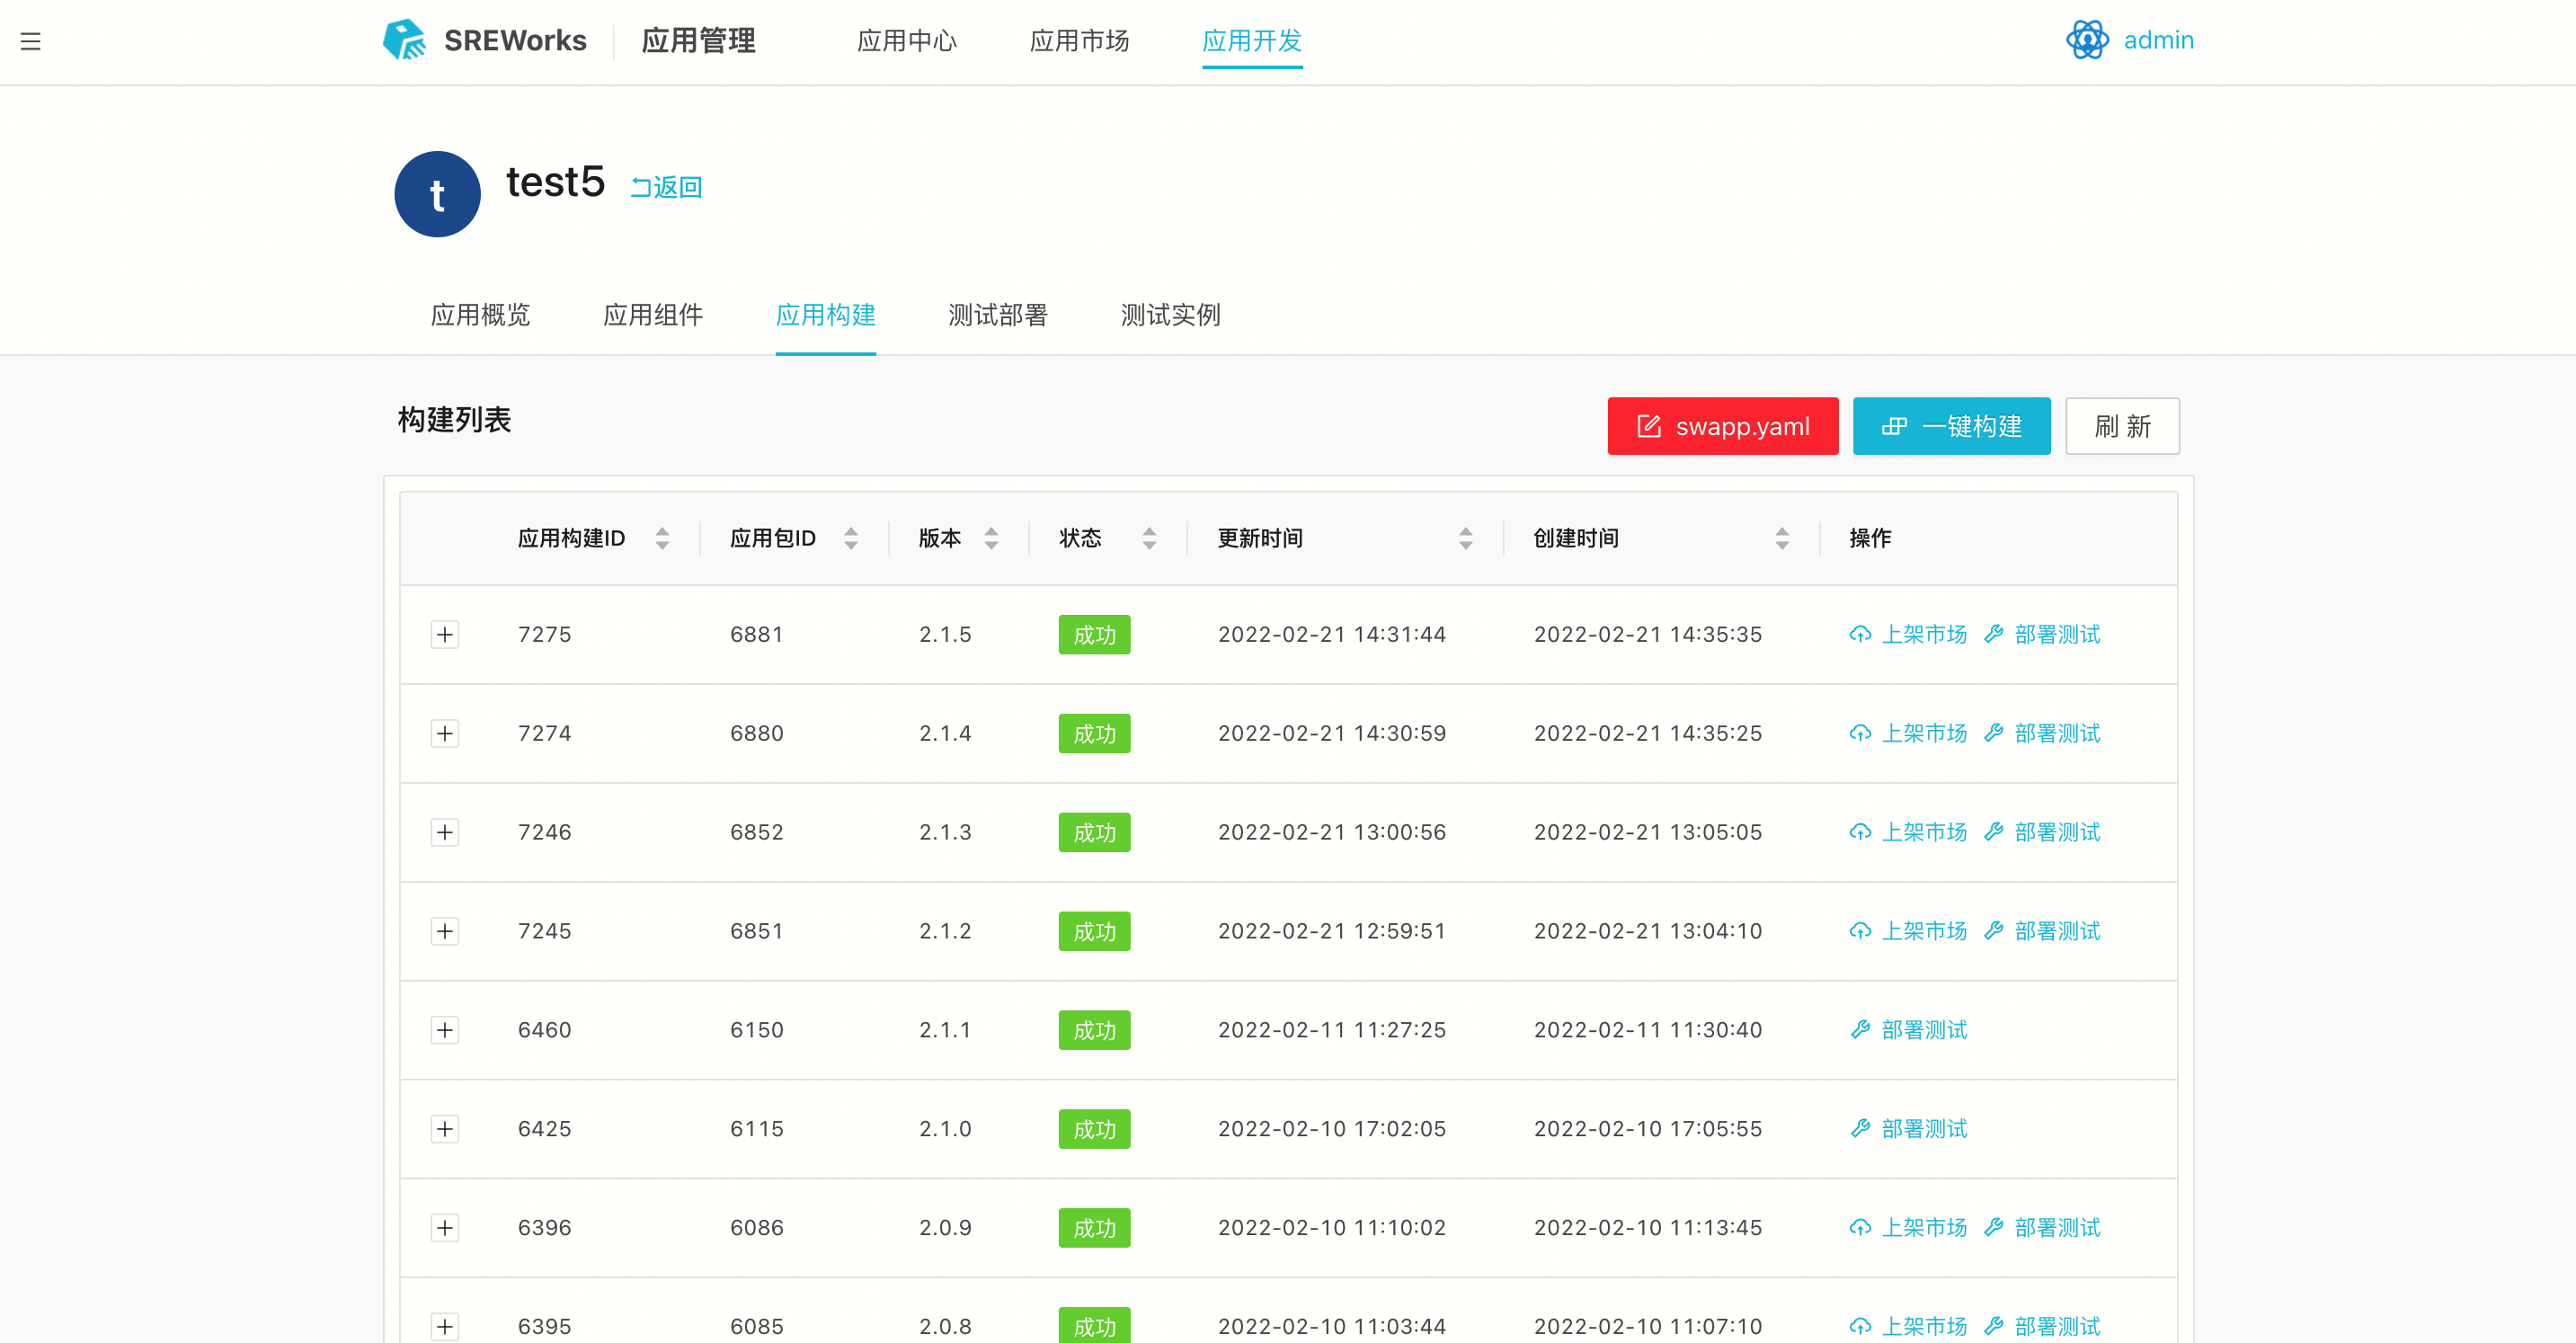Open the swapp.yaml editor button
Image resolution: width=2576 pixels, height=1343 pixels.
tap(1722, 426)
